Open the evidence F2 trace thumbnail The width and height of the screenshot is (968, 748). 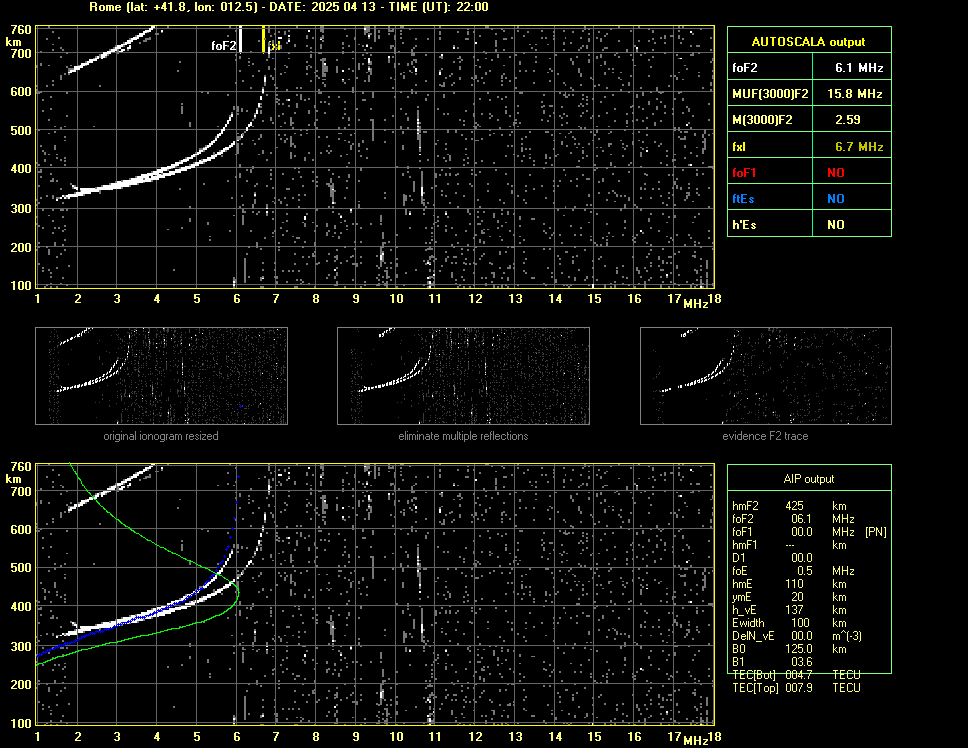pyautogui.click(x=766, y=376)
